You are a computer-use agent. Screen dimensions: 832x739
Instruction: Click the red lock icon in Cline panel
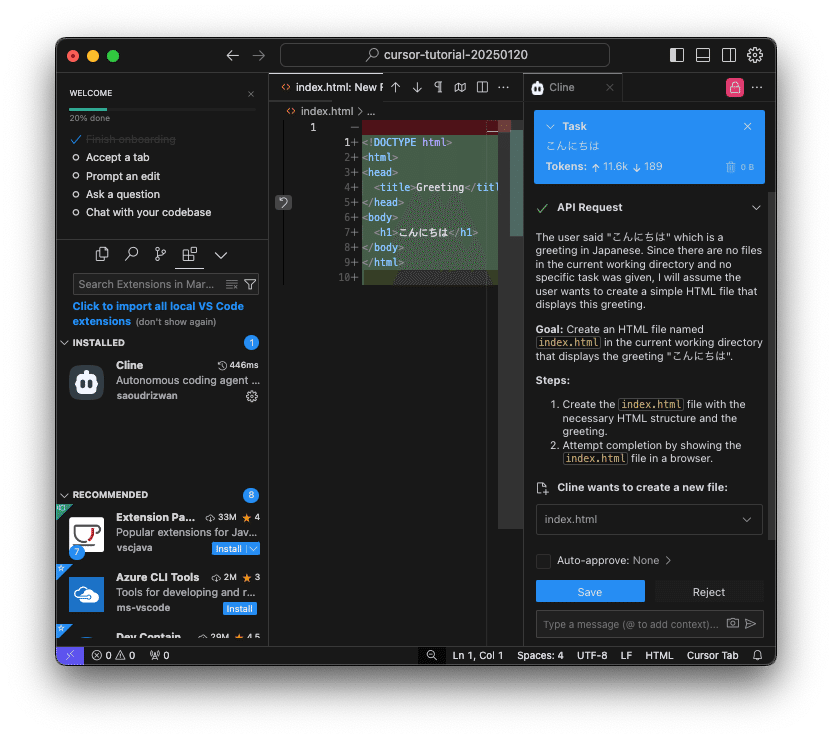[735, 88]
